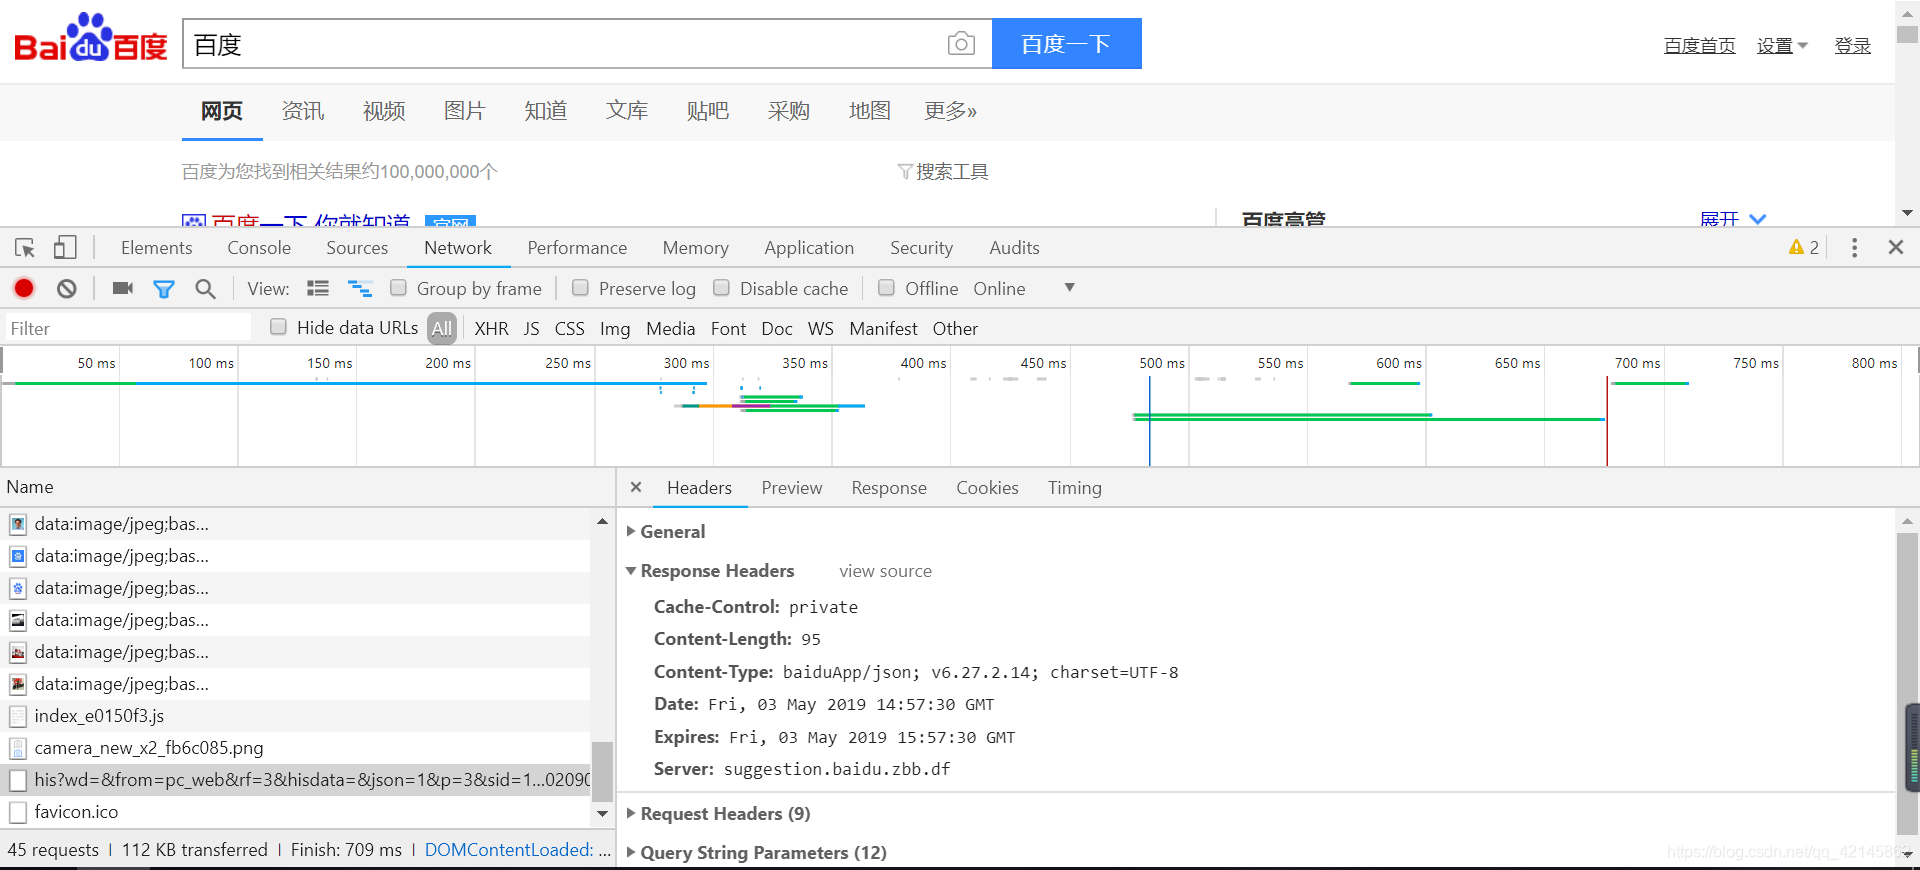Click the 百度一下 search button
This screenshot has height=870, width=1920.
pyautogui.click(x=1067, y=44)
